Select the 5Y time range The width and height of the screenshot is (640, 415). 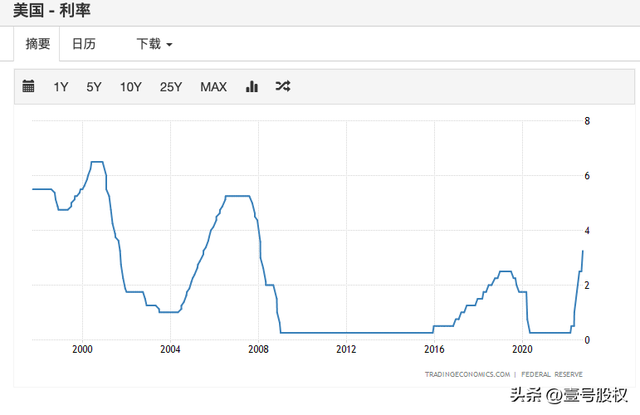click(x=94, y=87)
